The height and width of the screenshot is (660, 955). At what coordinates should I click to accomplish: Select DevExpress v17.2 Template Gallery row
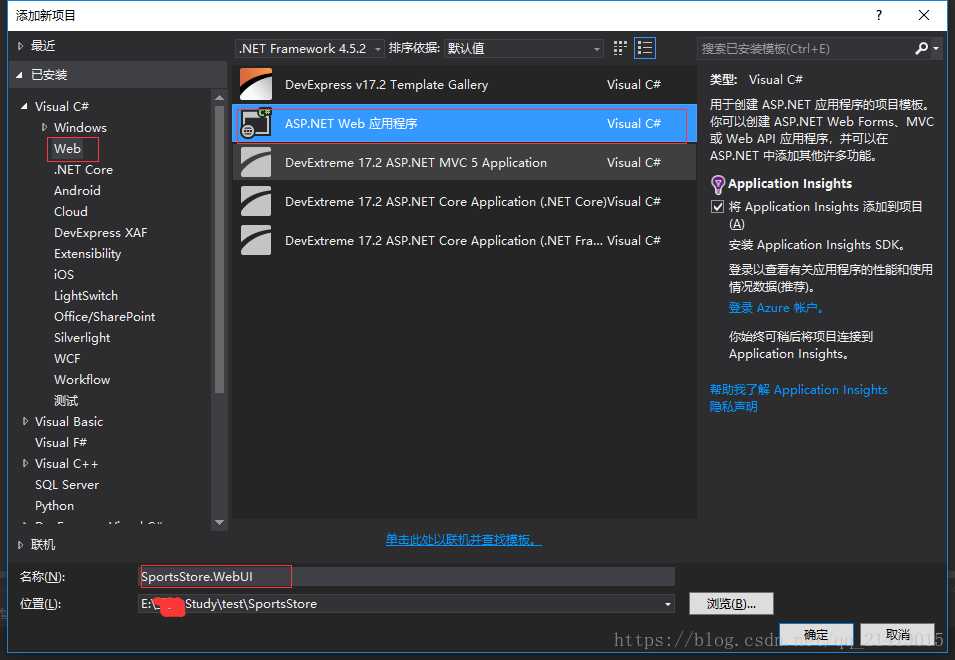click(464, 84)
